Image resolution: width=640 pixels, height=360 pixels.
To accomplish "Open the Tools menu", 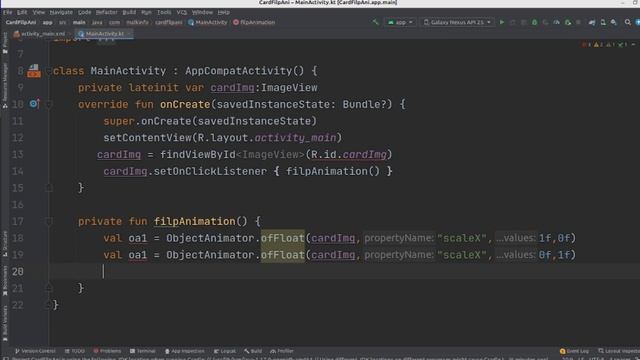I will [x=164, y=12].
